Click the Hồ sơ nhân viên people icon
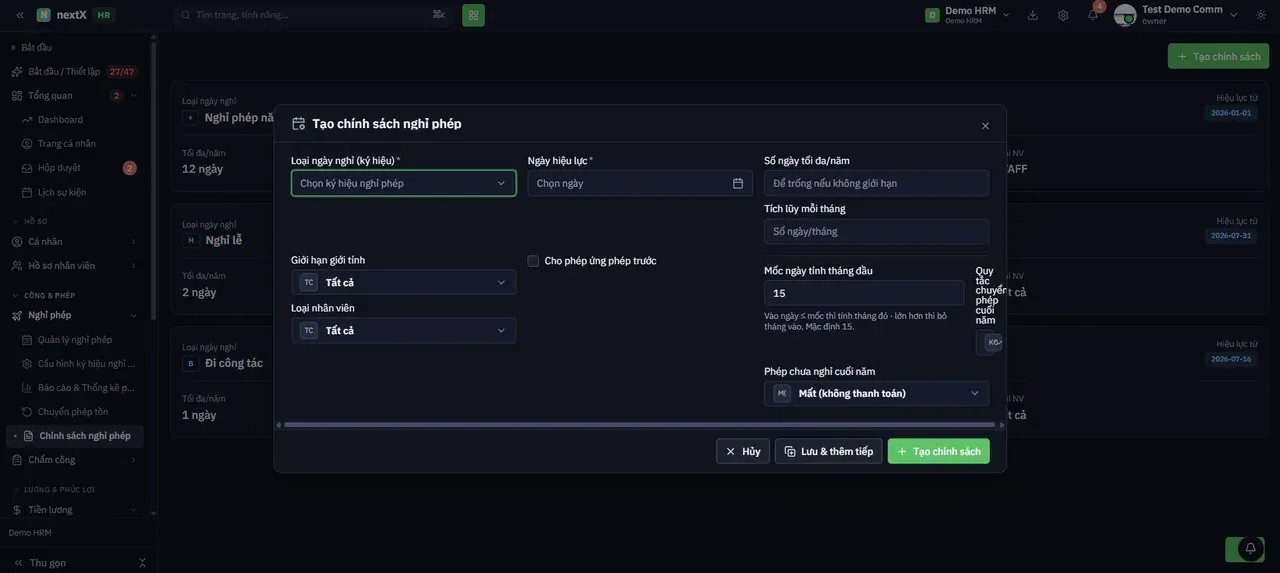This screenshot has height=573, width=1280. coord(17,266)
